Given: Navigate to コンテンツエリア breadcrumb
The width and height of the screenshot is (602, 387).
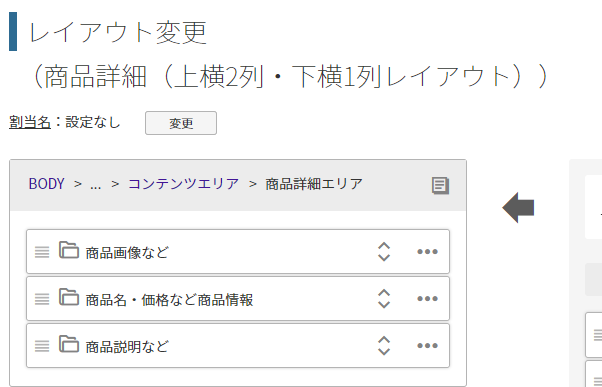Looking at the screenshot, I should point(184,184).
